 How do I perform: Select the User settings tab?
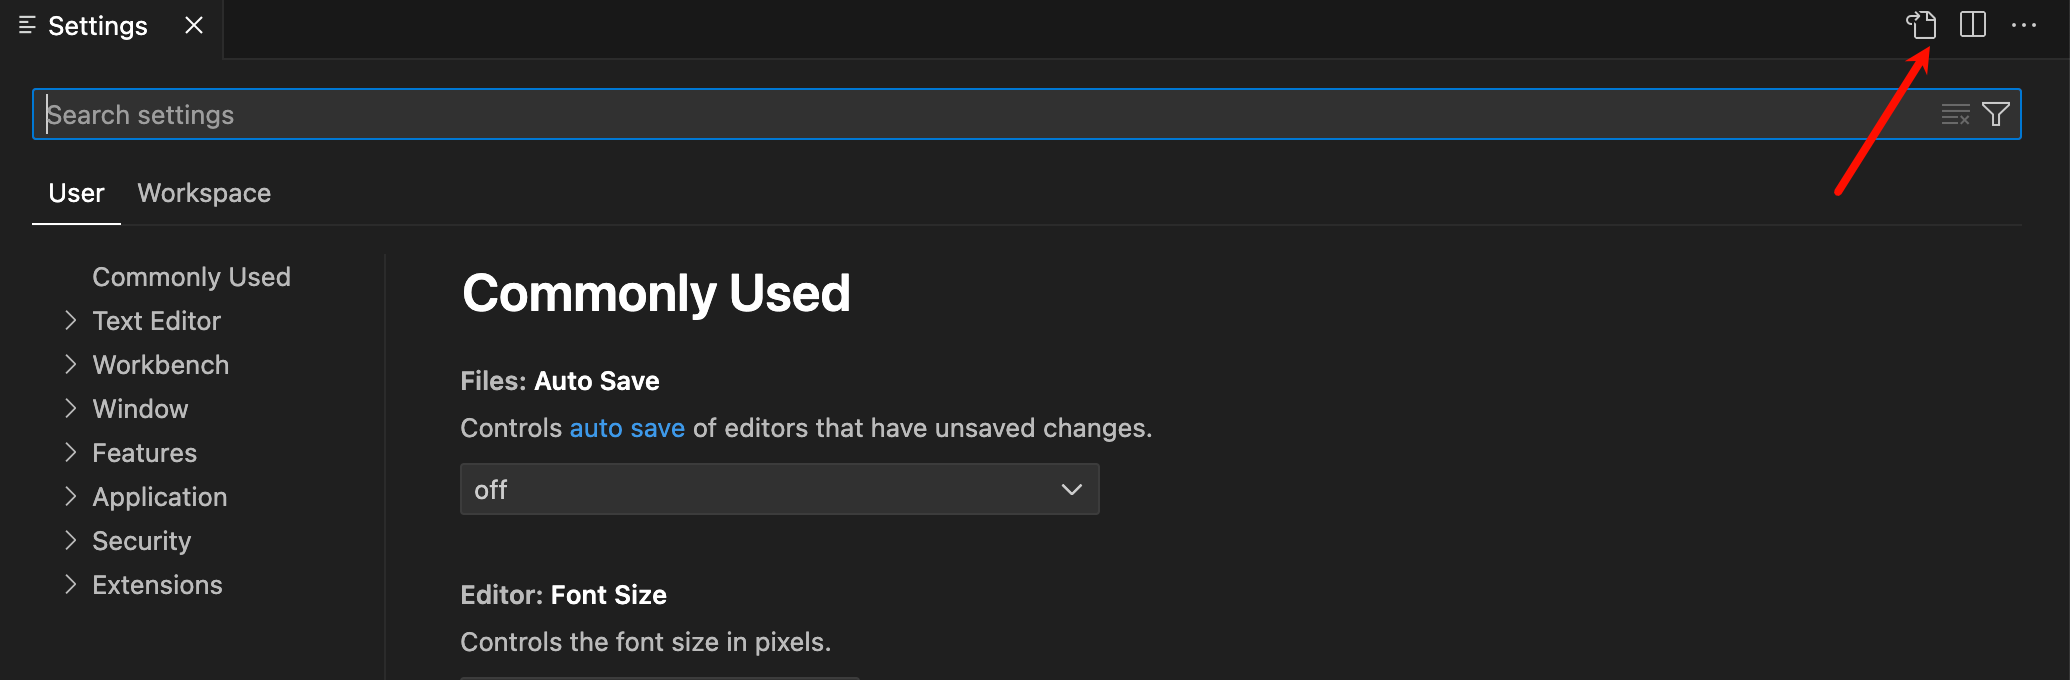pyautogui.click(x=76, y=193)
